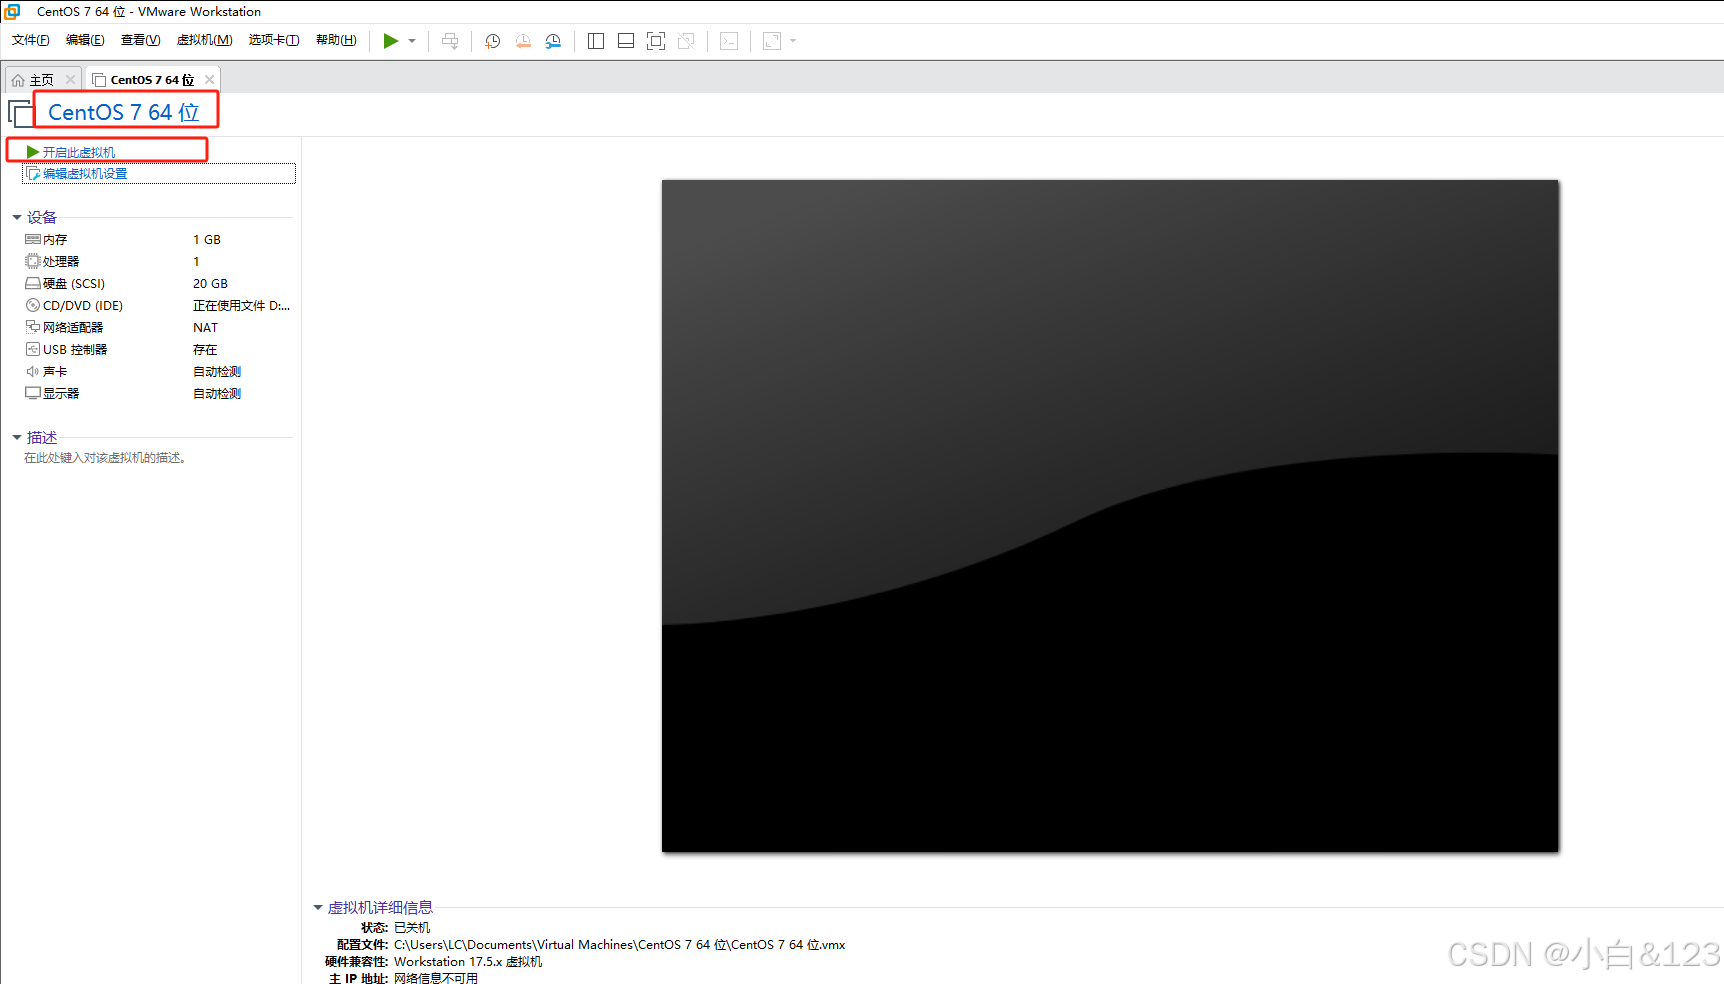
Task: Click the 编辑虚拟机设置 link
Action: [85, 174]
